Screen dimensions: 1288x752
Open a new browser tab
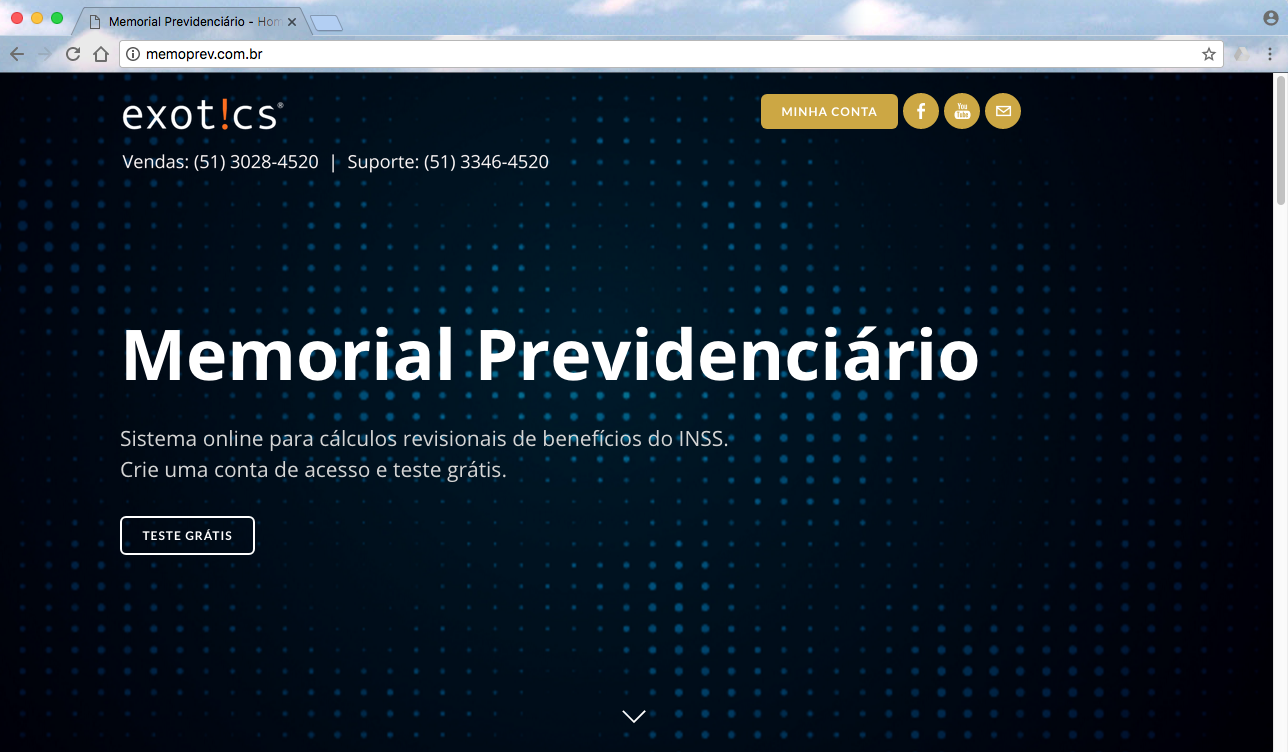click(x=326, y=22)
